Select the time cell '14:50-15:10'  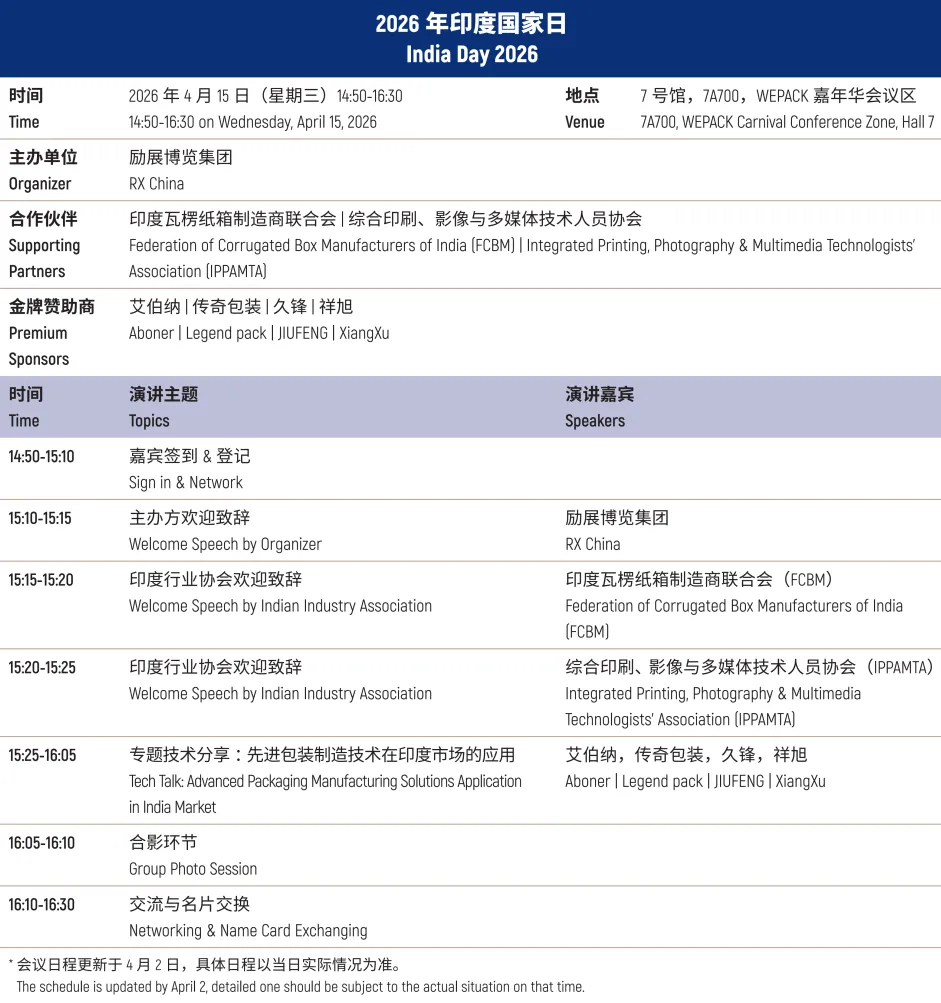42,457
